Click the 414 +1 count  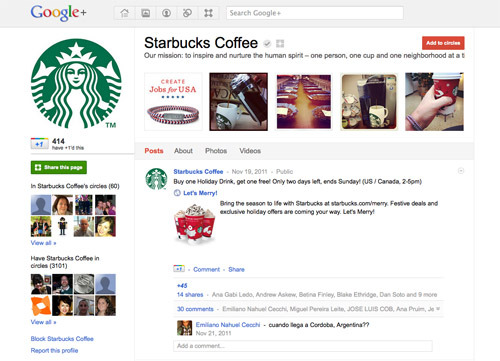click(x=58, y=141)
